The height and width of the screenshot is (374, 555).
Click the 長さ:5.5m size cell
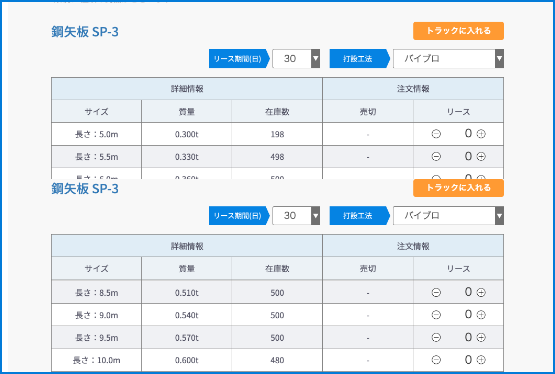(97, 157)
